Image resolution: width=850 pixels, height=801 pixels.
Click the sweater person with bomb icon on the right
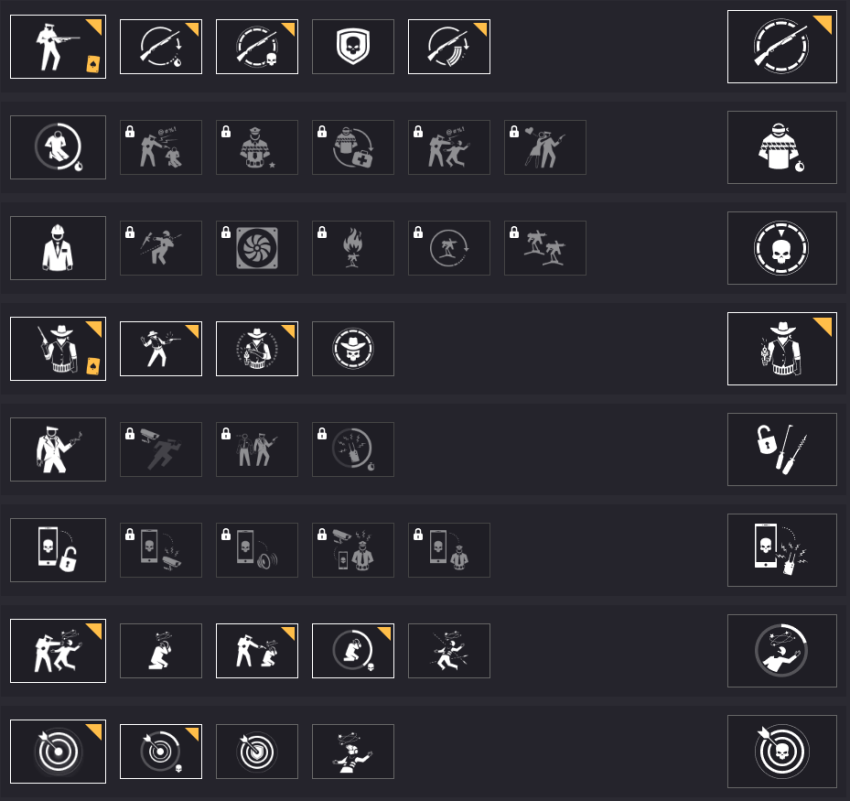[782, 147]
